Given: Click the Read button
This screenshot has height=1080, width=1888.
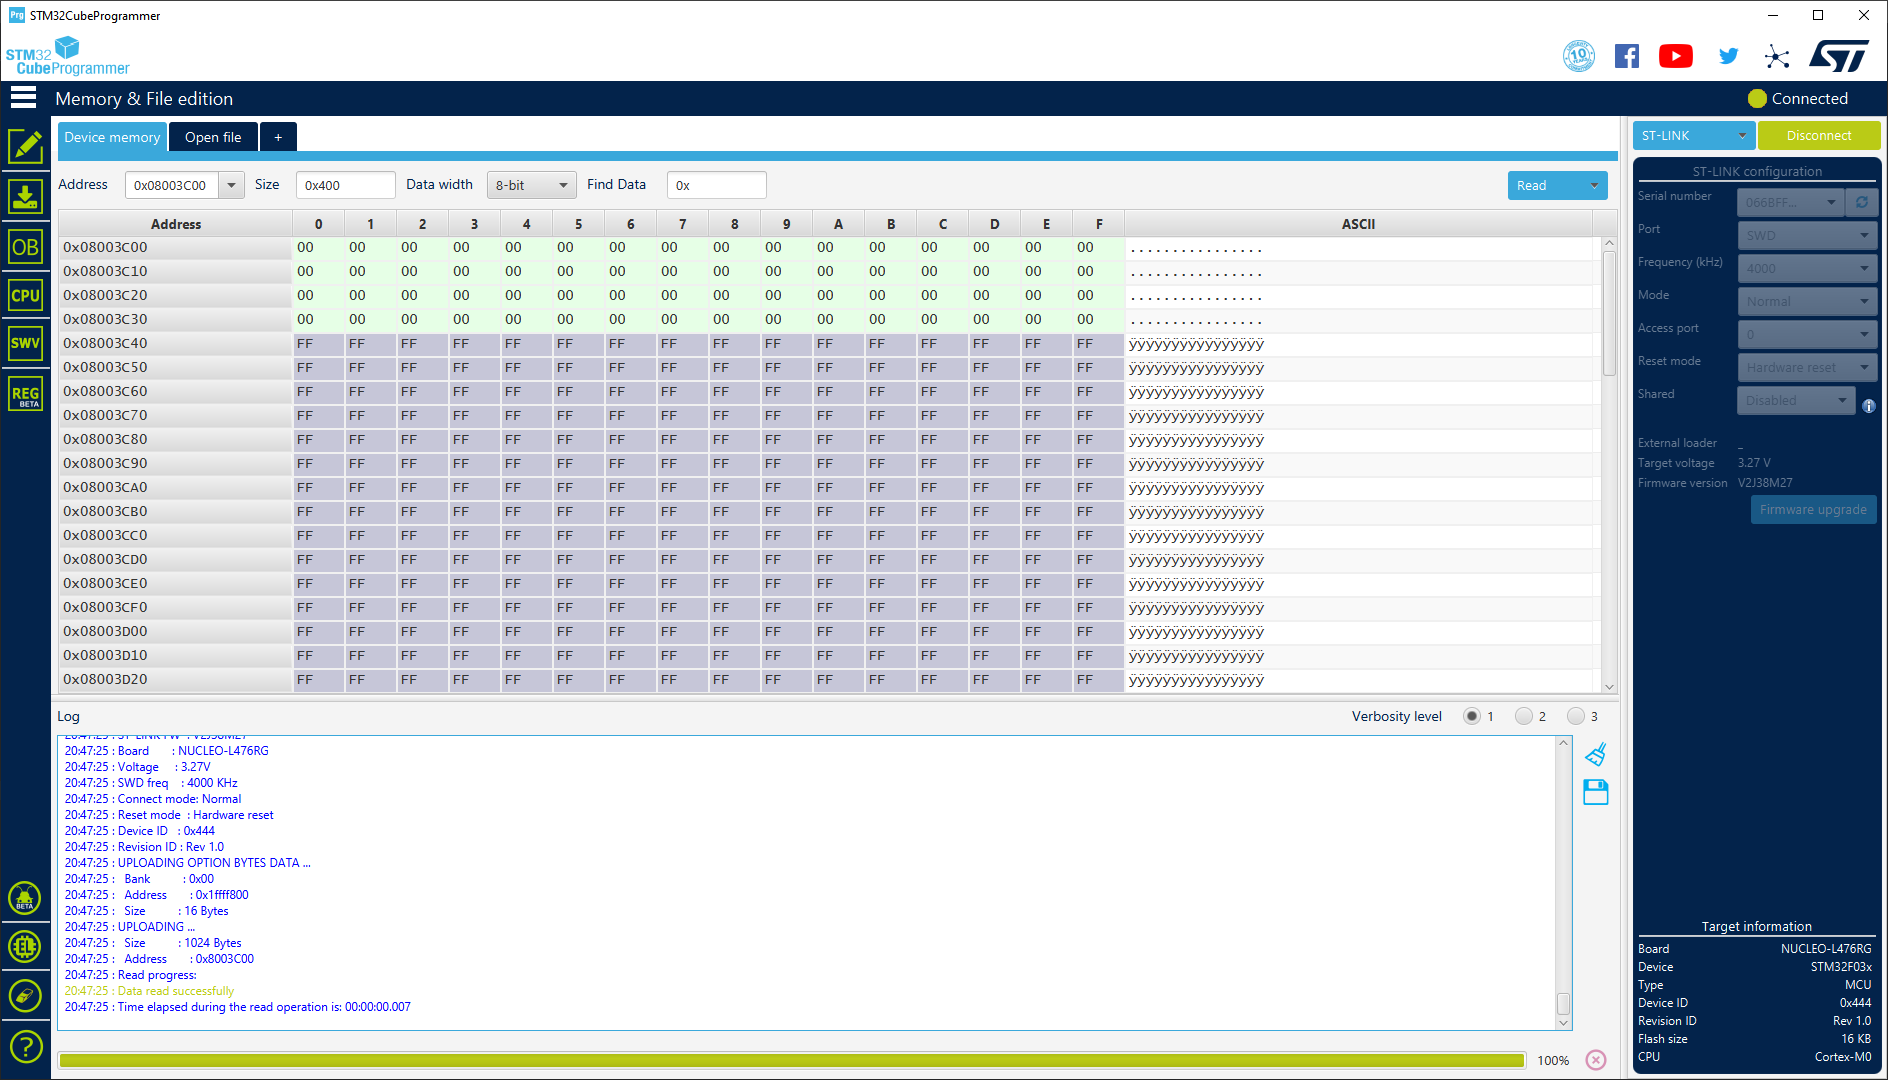Looking at the screenshot, I should (x=1543, y=185).
